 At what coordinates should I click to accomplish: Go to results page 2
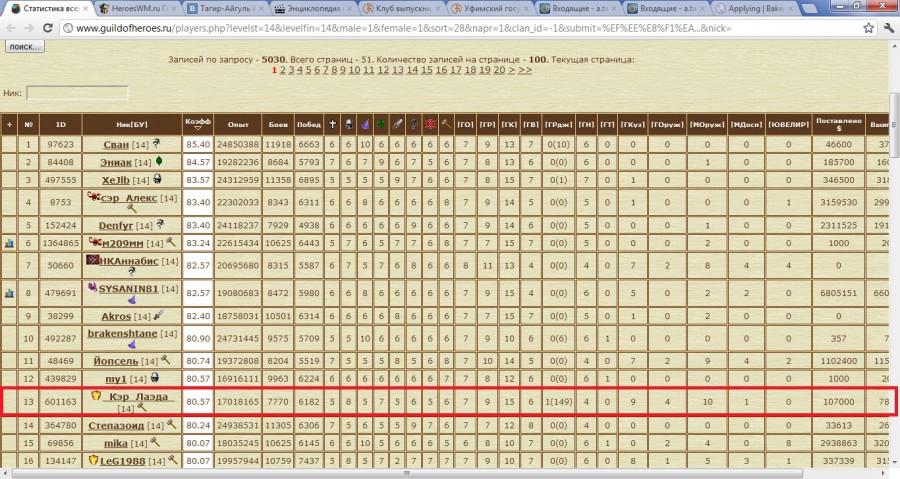point(283,70)
